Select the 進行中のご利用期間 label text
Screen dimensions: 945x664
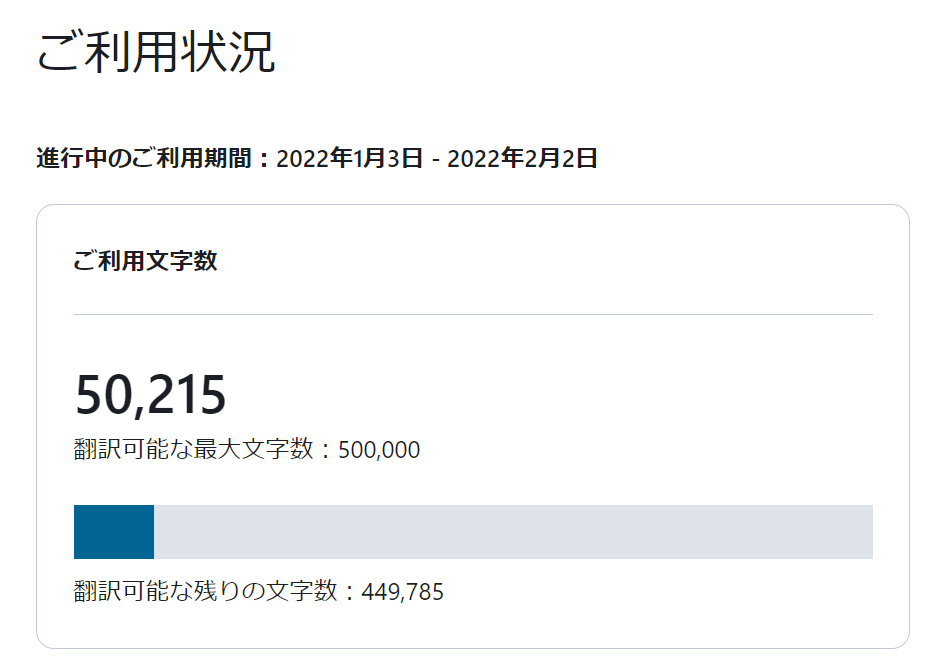pyautogui.click(x=143, y=158)
